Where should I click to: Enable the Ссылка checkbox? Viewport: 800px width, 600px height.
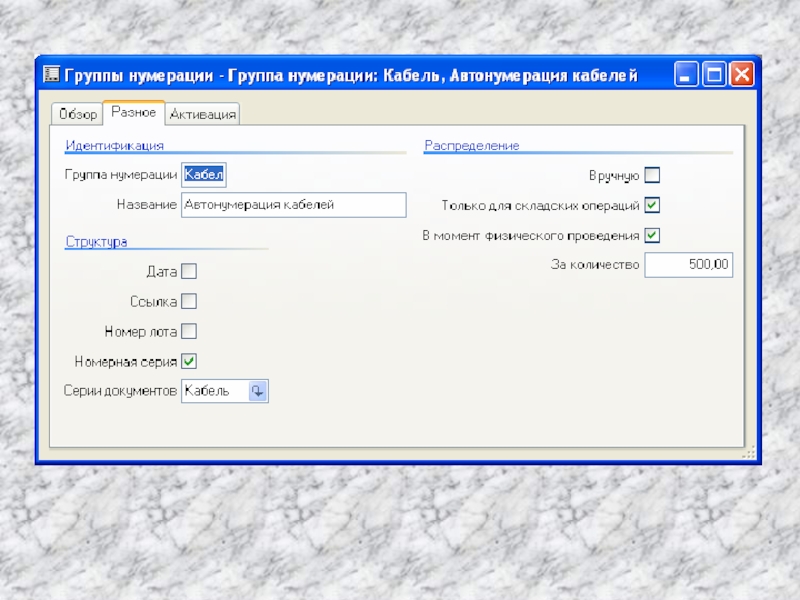(x=189, y=301)
